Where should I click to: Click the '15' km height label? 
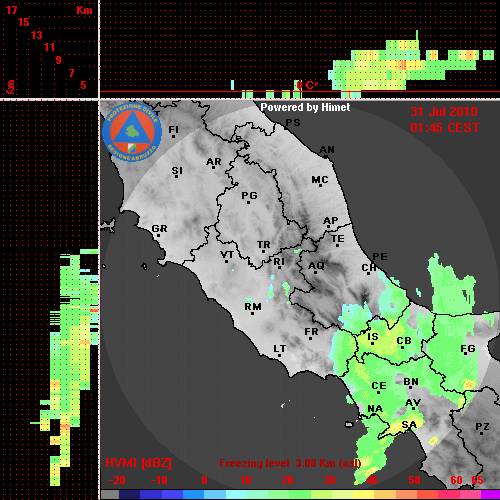click(24, 22)
